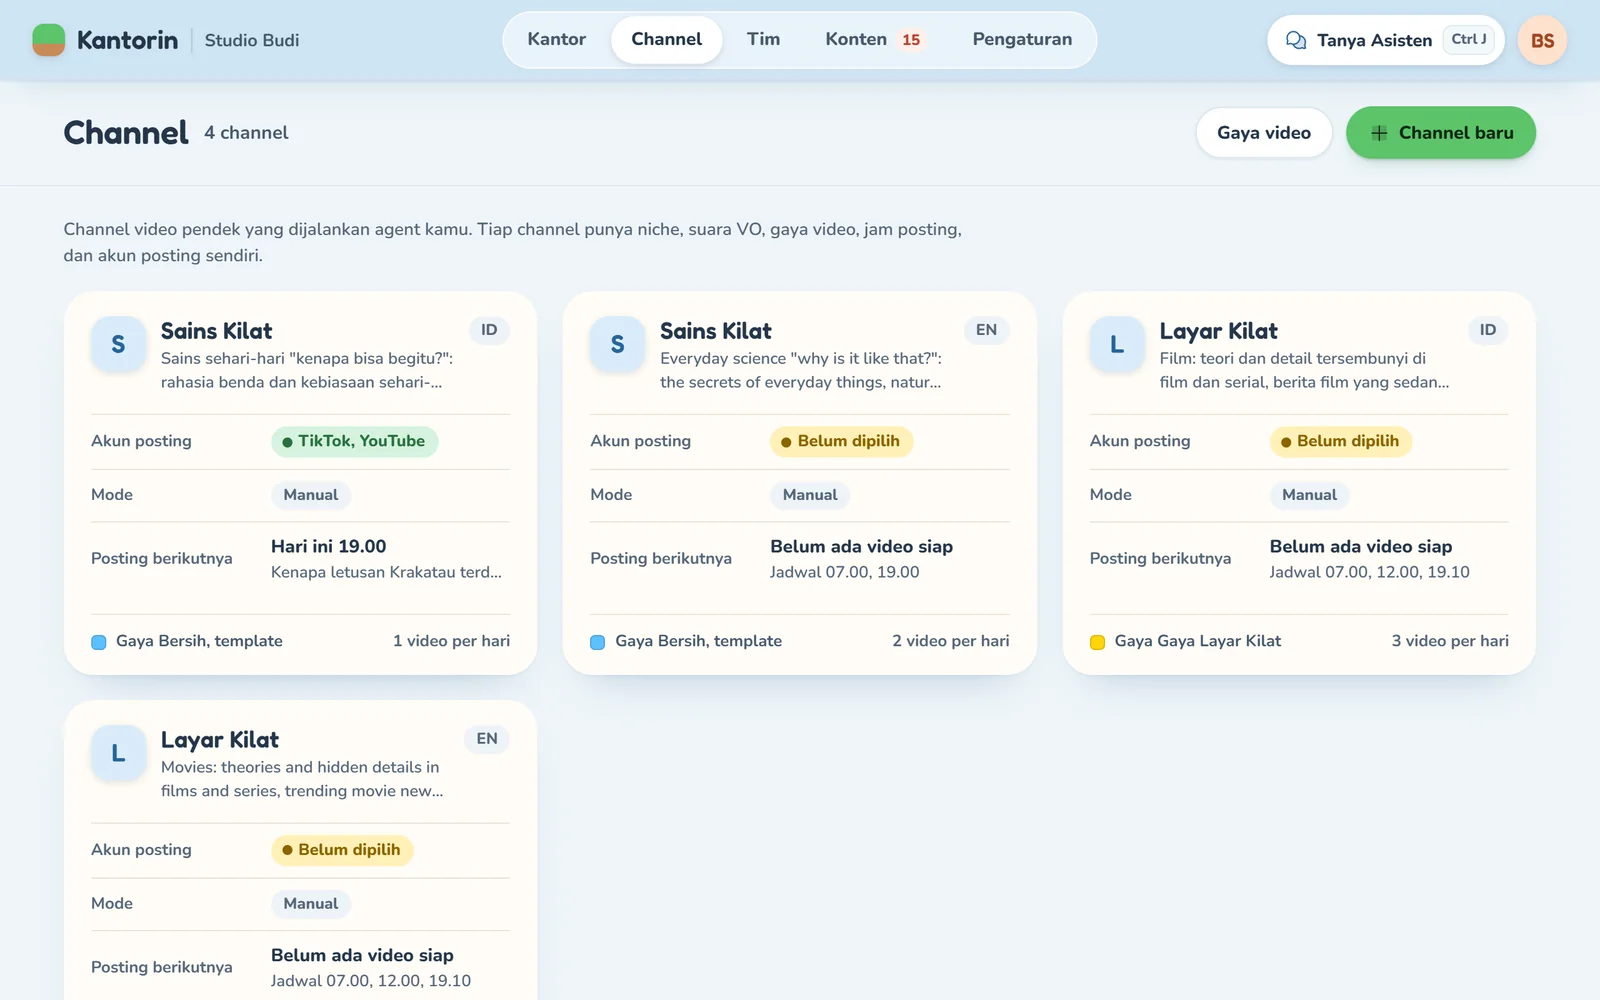Image resolution: width=1600 pixels, height=1000 pixels.
Task: Open the Tim tab
Action: [x=763, y=39]
